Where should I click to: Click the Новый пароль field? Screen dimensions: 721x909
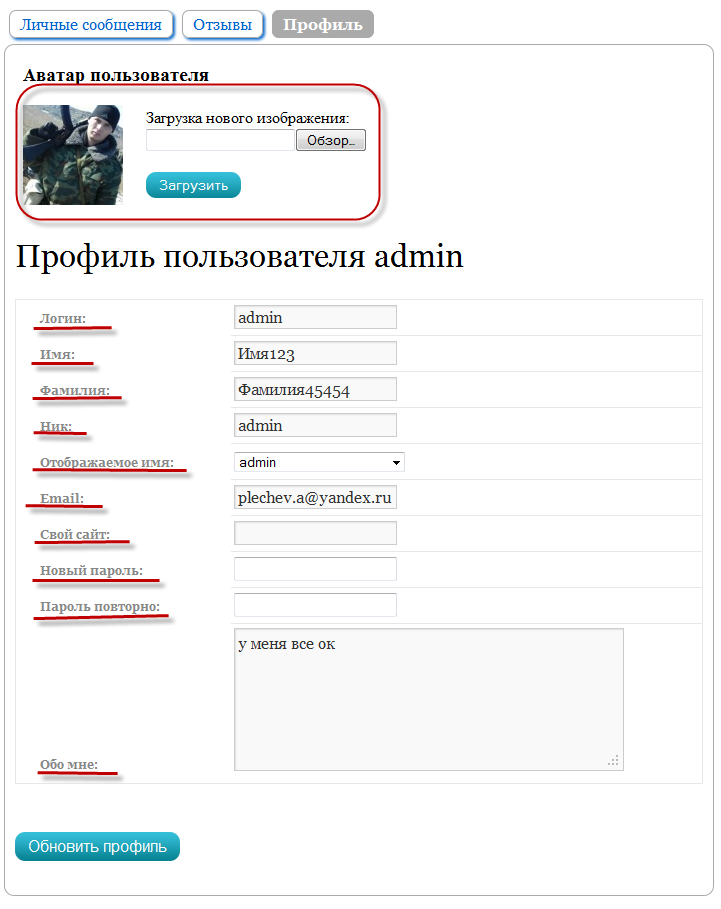pyautogui.click(x=315, y=569)
